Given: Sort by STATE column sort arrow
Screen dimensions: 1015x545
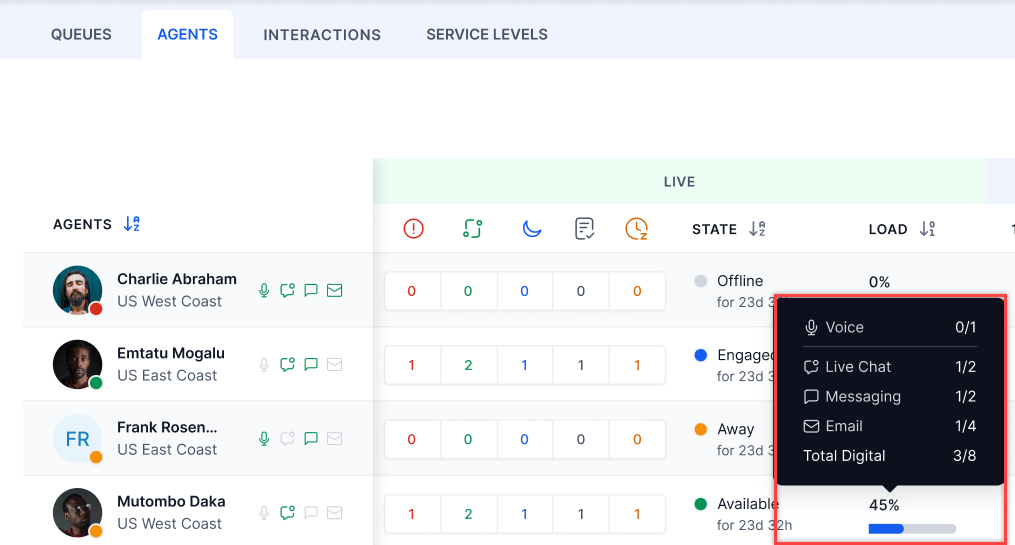Looking at the screenshot, I should [x=757, y=229].
